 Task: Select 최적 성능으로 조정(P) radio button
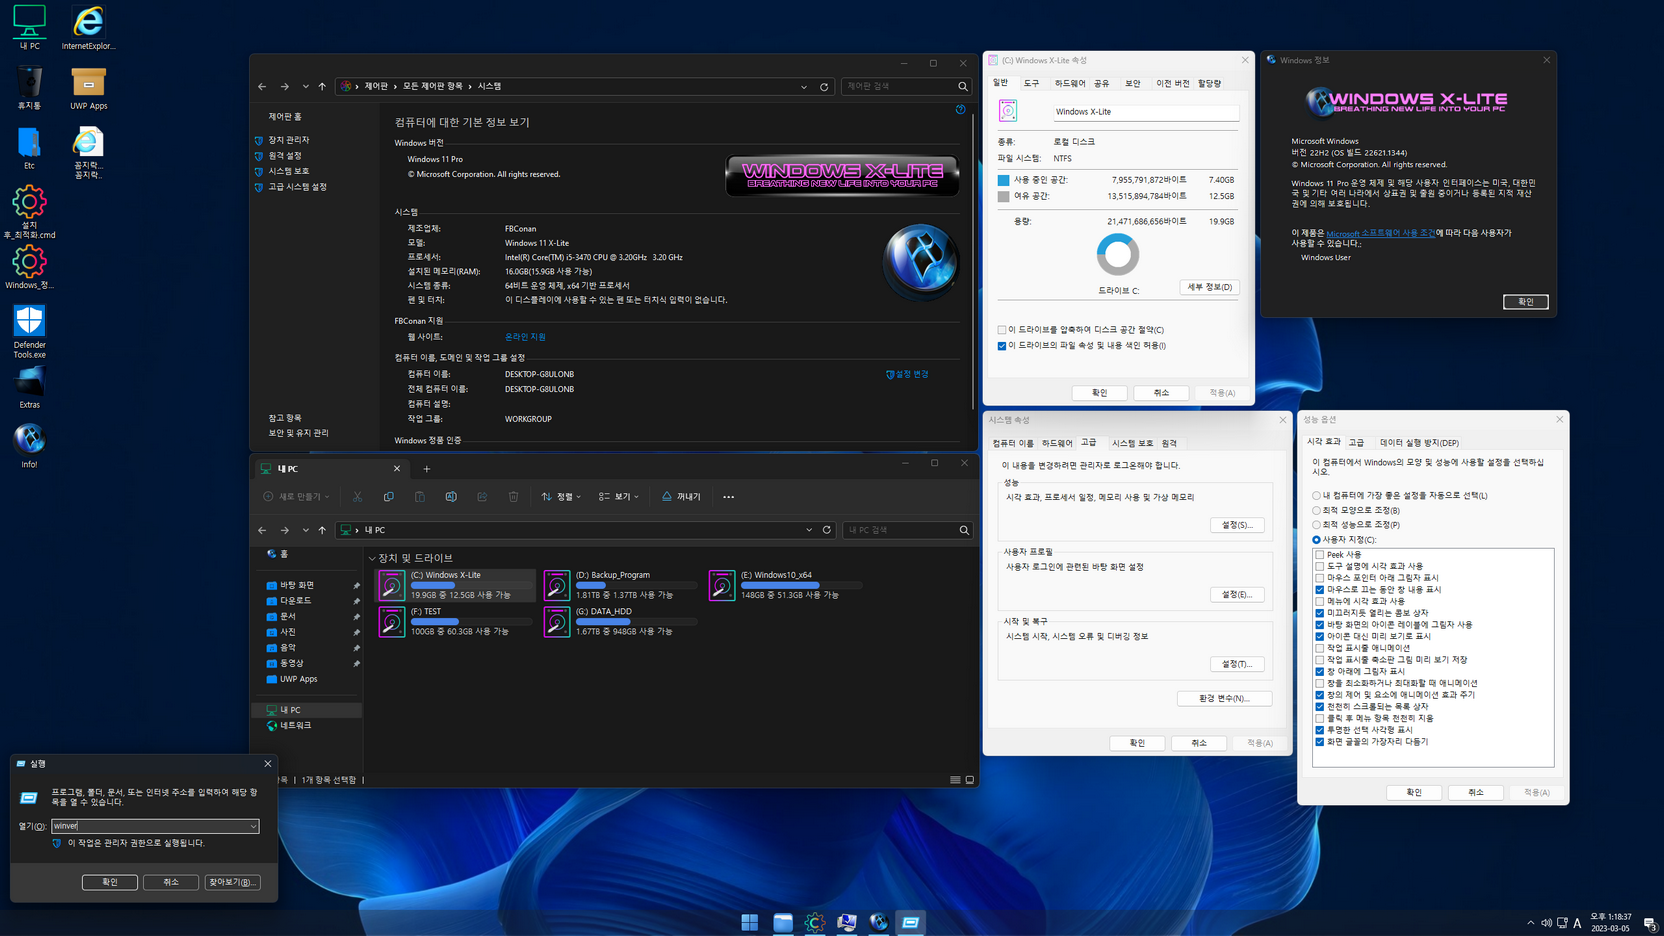tap(1316, 525)
